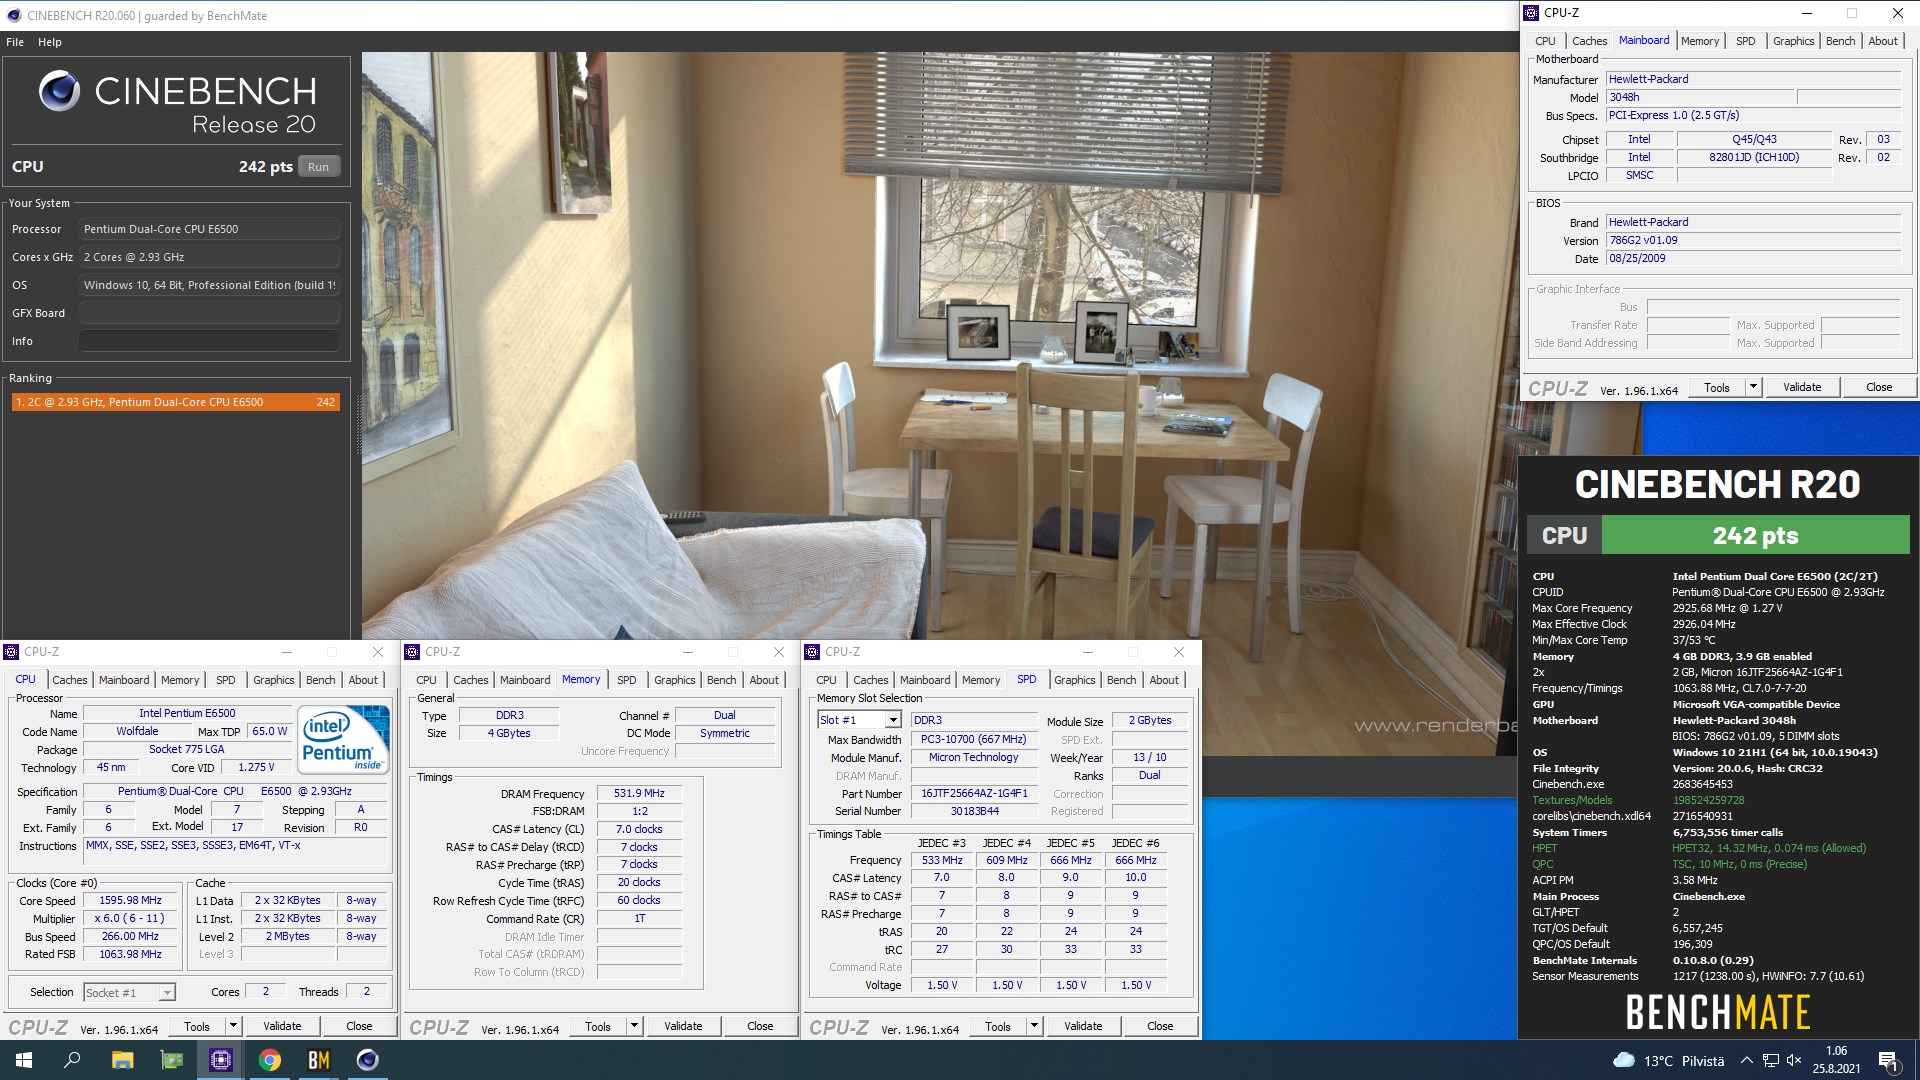Click the Cinebench title bar app icon

click(14, 15)
